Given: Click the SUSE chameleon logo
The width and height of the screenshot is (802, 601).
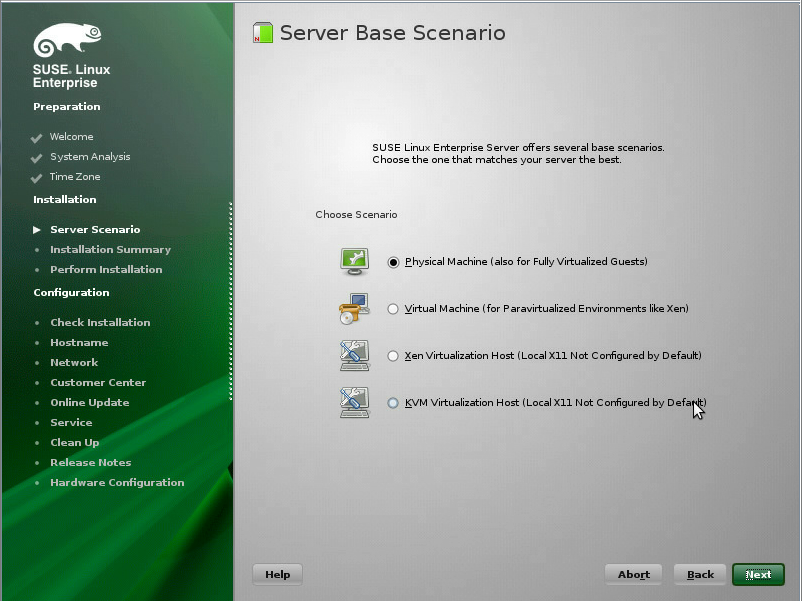Looking at the screenshot, I should (67, 40).
